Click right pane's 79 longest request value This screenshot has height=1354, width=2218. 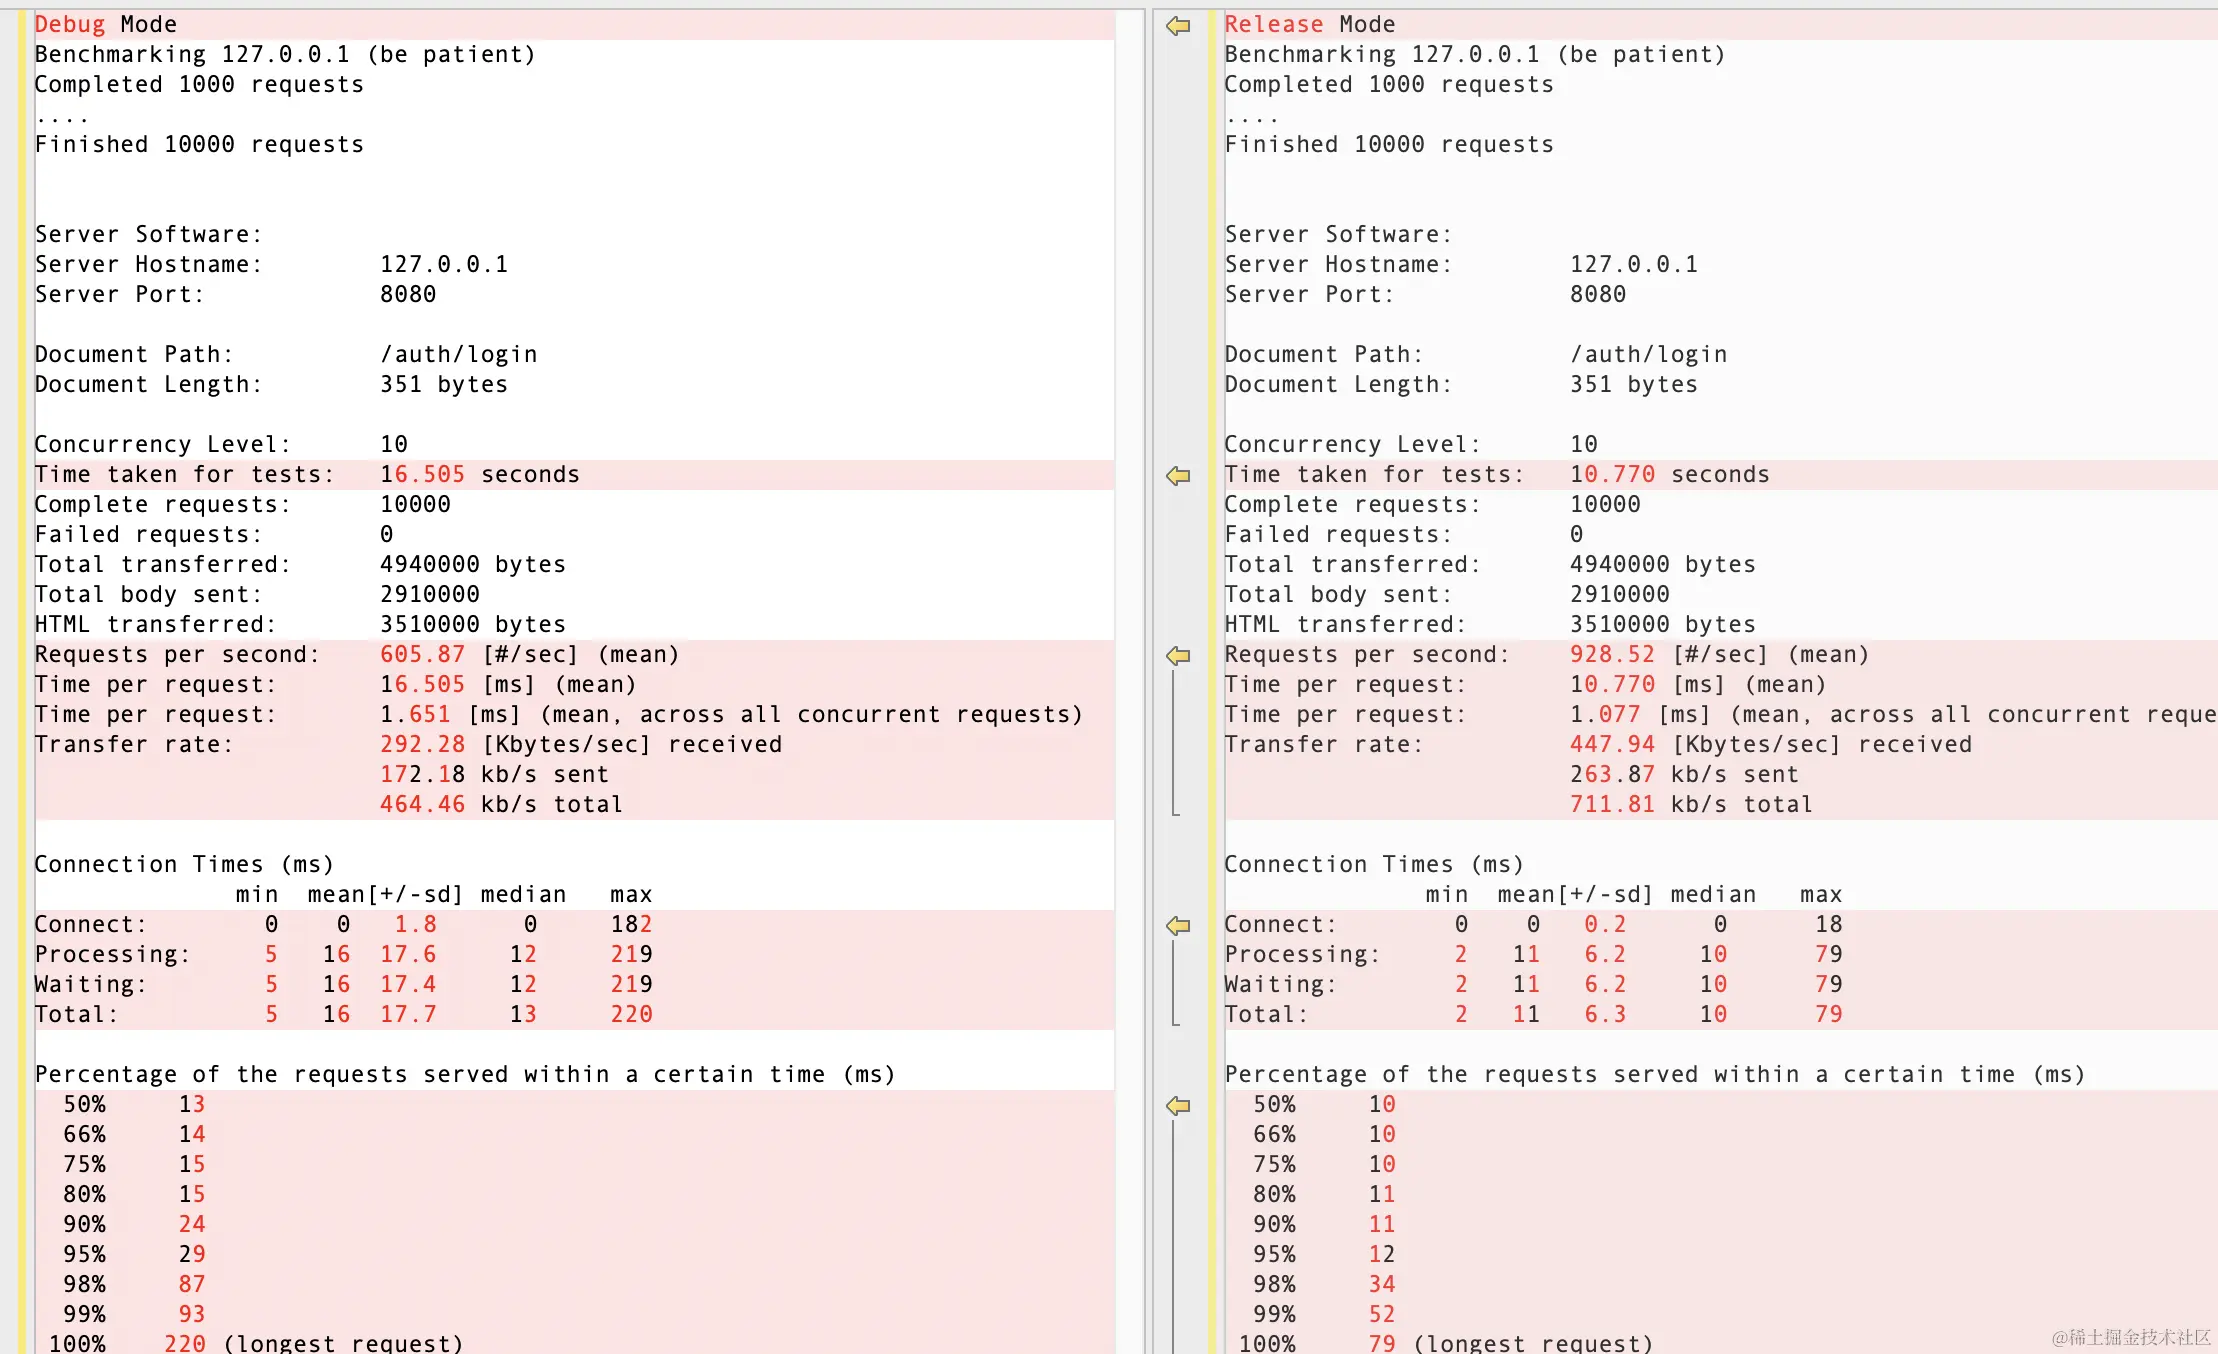click(x=1382, y=1343)
